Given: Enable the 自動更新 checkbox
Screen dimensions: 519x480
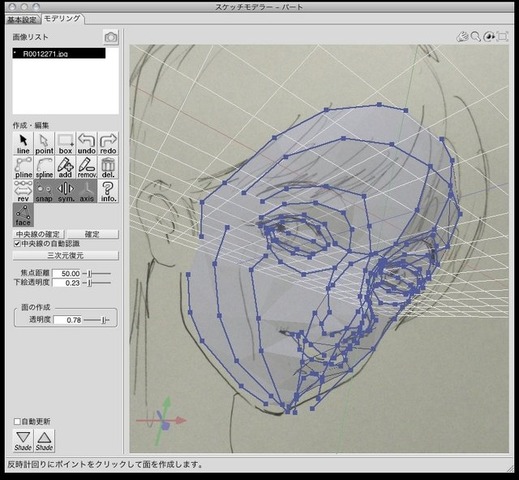Looking at the screenshot, I should 17,422.
